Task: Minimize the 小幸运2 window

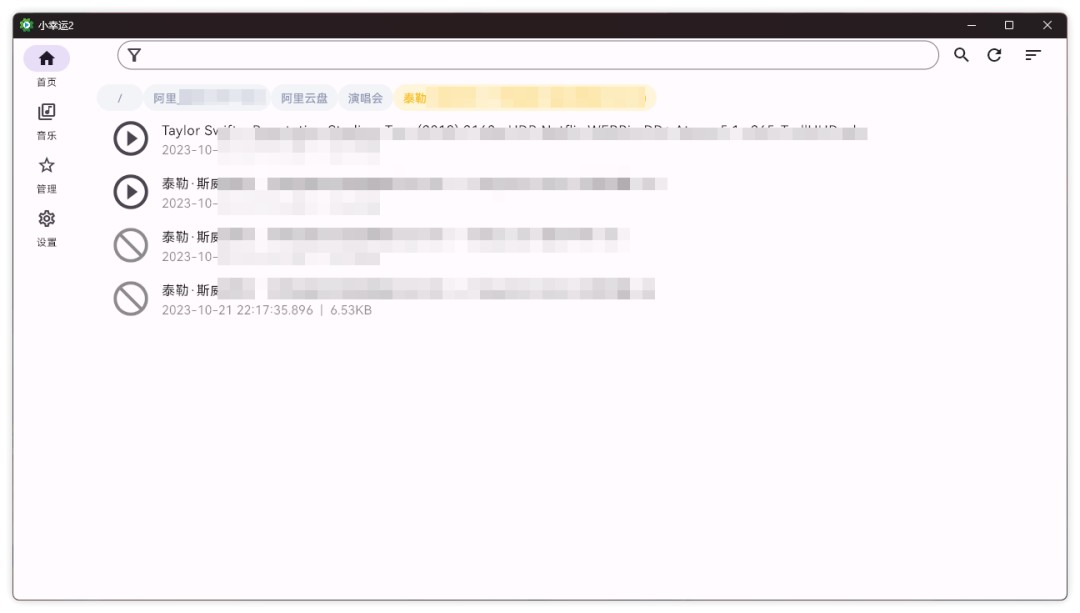Action: tap(972, 25)
